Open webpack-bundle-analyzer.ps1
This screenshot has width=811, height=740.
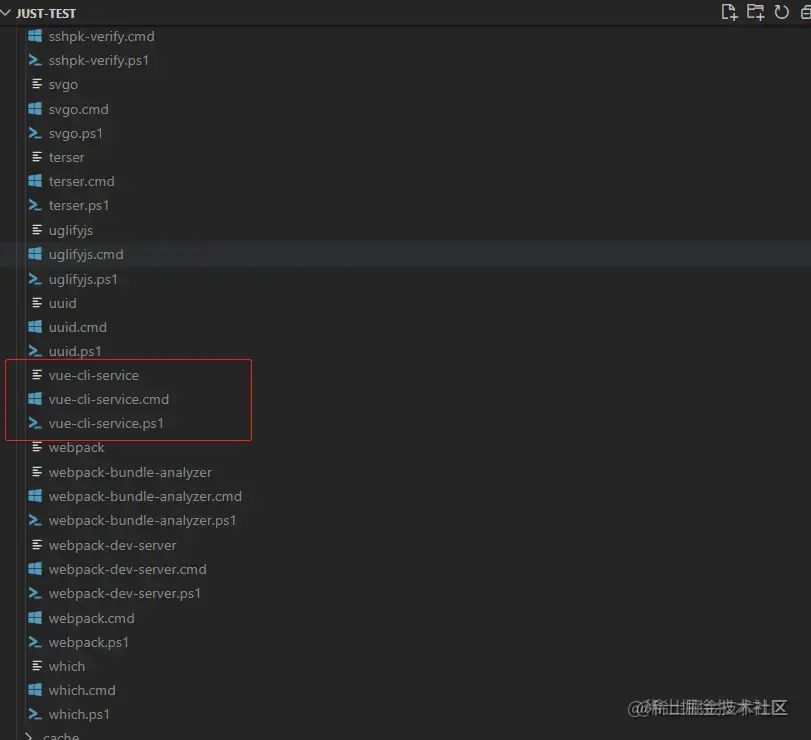(143, 520)
